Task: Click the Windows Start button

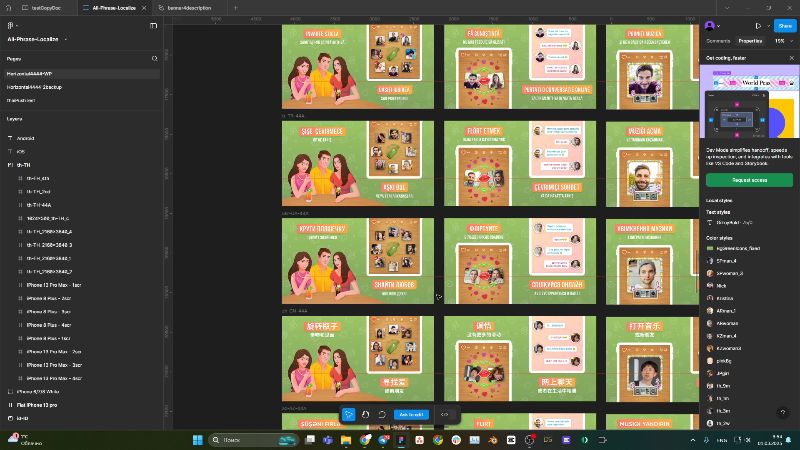Action: [x=197, y=440]
